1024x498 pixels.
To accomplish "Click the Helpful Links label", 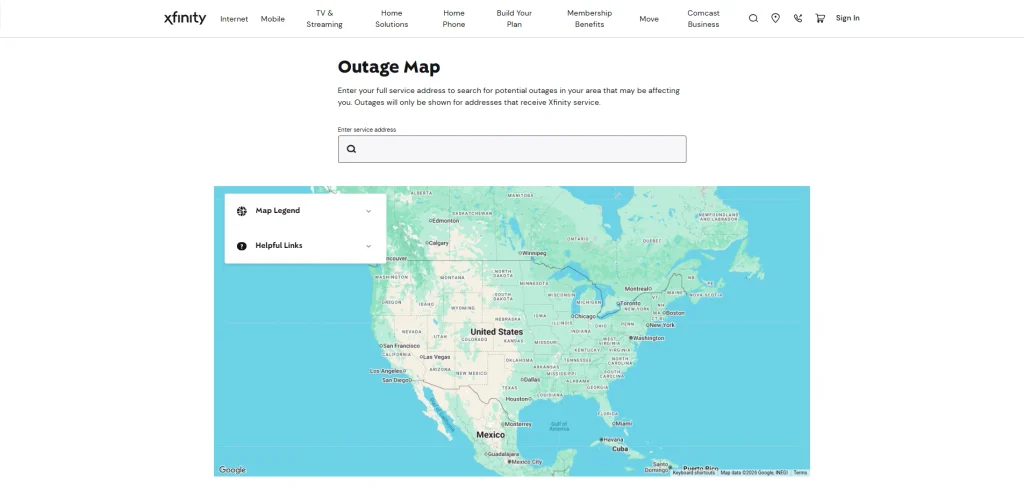I will click(279, 246).
